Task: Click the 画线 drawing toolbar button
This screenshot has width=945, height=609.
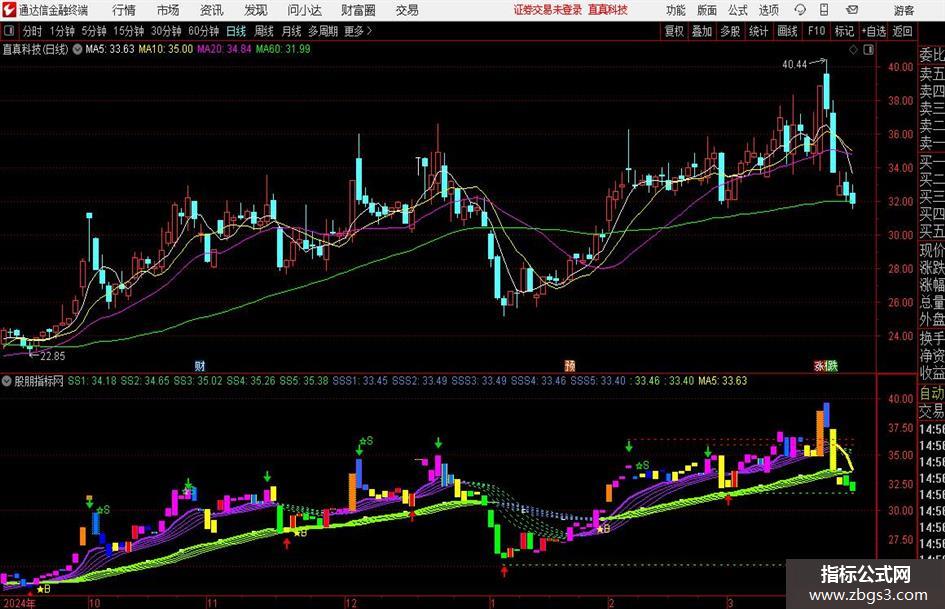Action: [787, 31]
